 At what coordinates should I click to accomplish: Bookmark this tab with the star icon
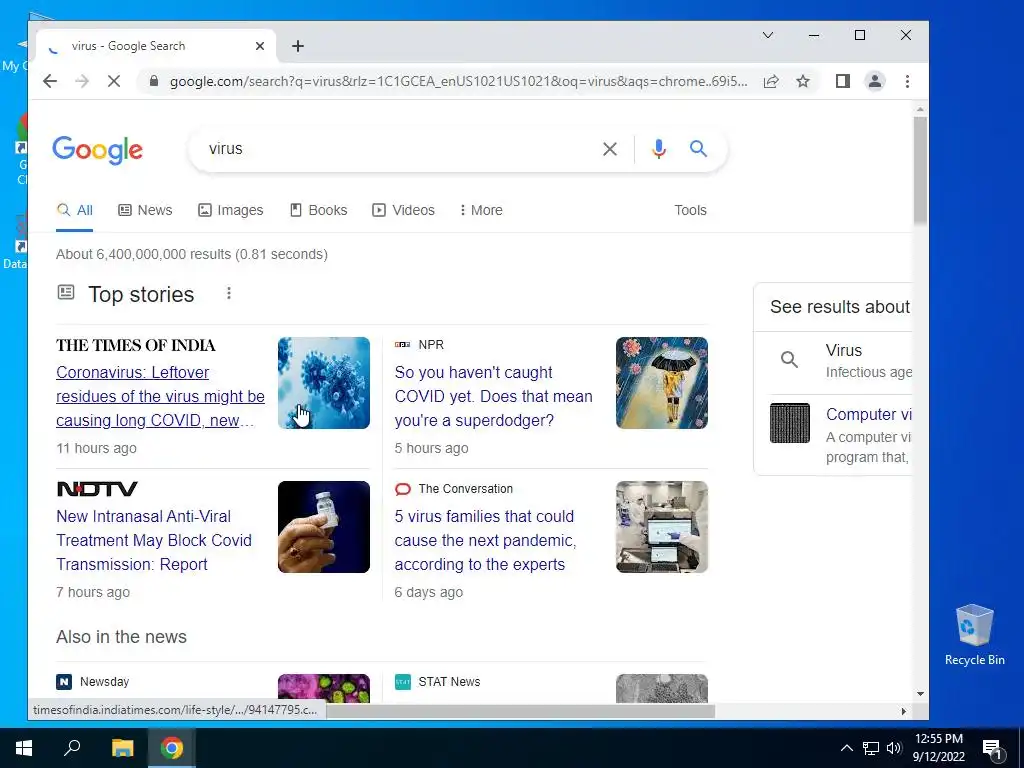click(803, 82)
